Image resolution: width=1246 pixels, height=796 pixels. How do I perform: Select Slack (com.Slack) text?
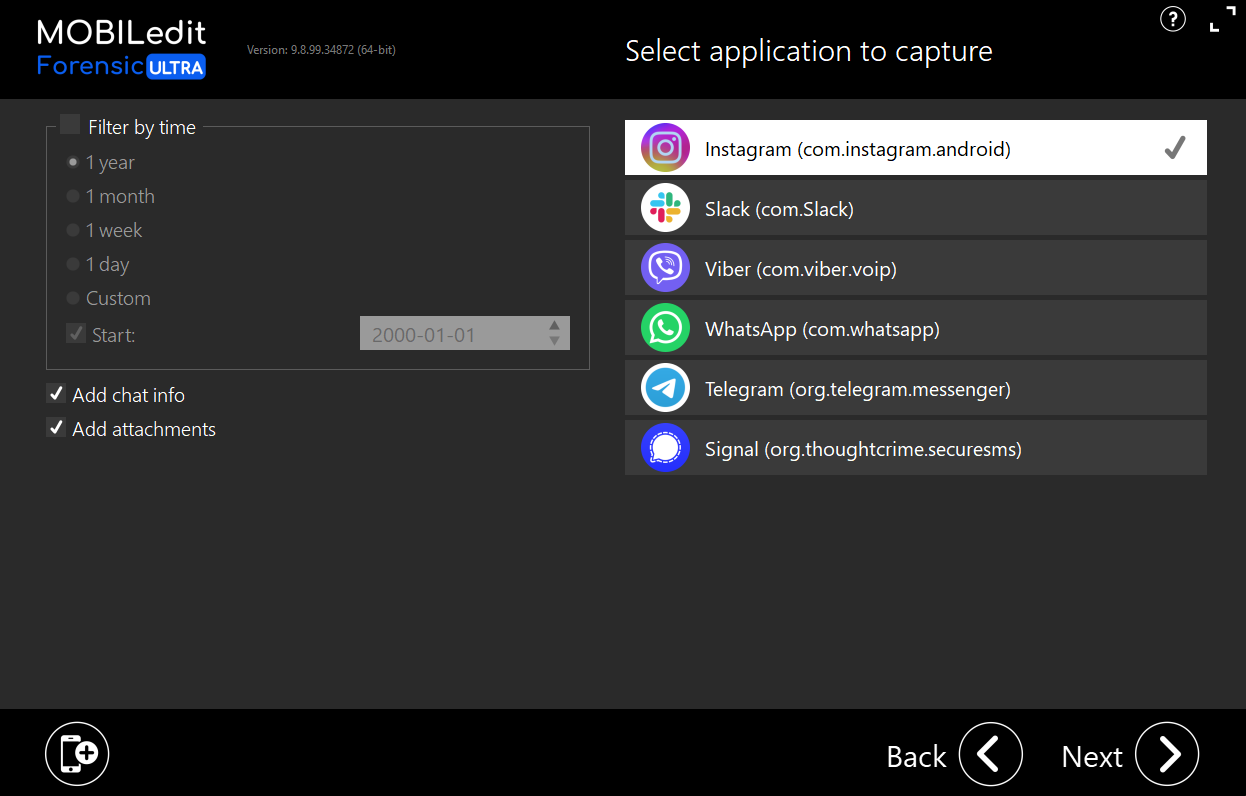click(x=779, y=209)
